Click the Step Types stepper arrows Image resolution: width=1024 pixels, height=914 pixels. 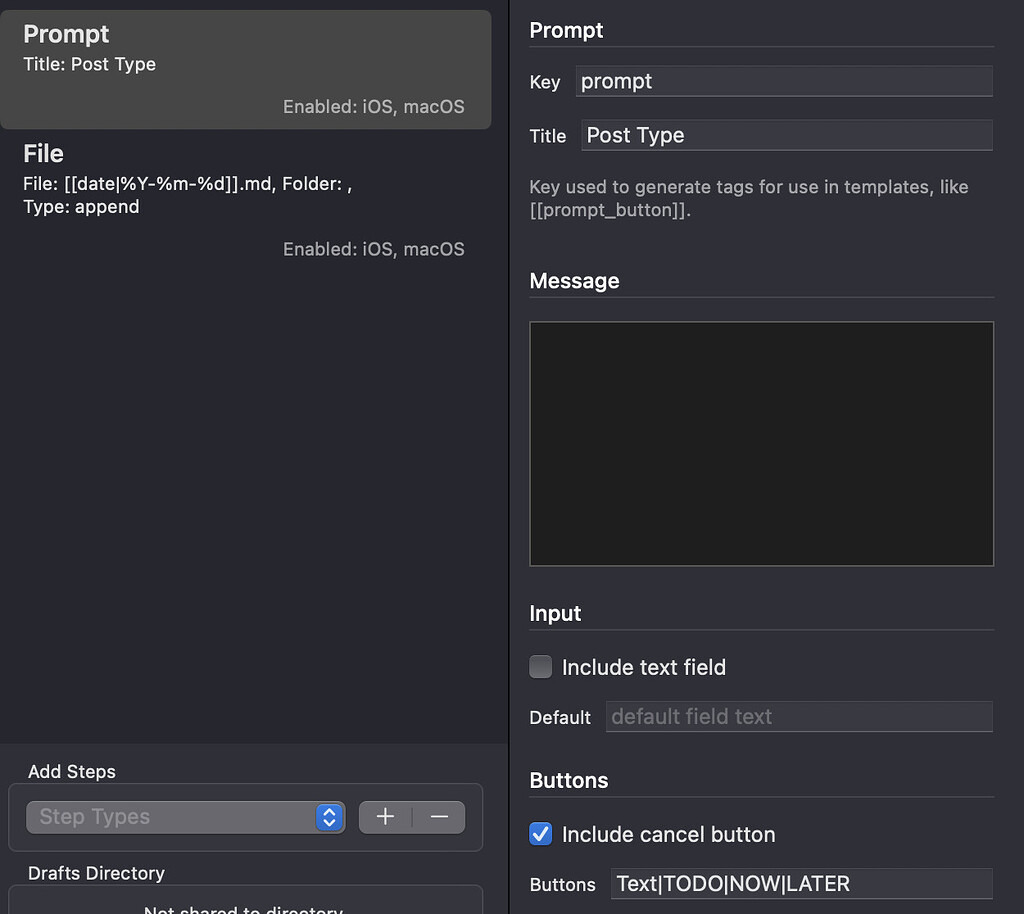click(x=328, y=817)
